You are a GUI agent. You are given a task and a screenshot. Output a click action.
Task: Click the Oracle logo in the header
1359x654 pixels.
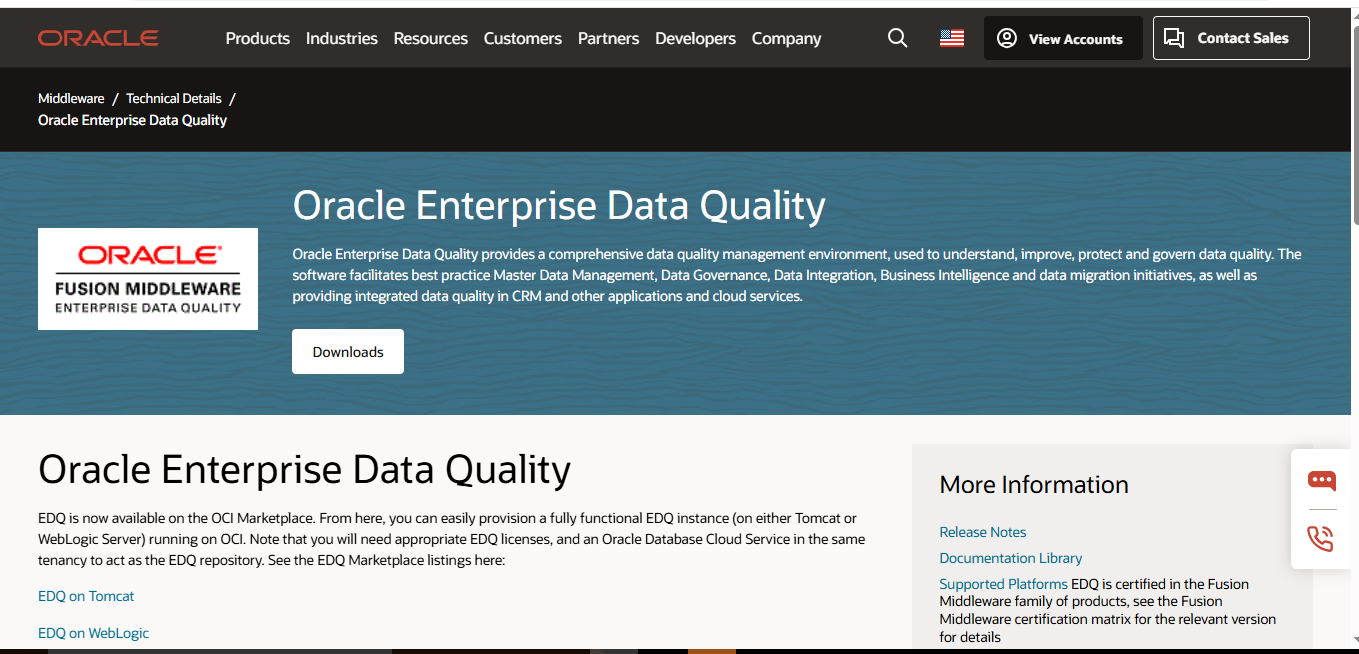tap(97, 37)
